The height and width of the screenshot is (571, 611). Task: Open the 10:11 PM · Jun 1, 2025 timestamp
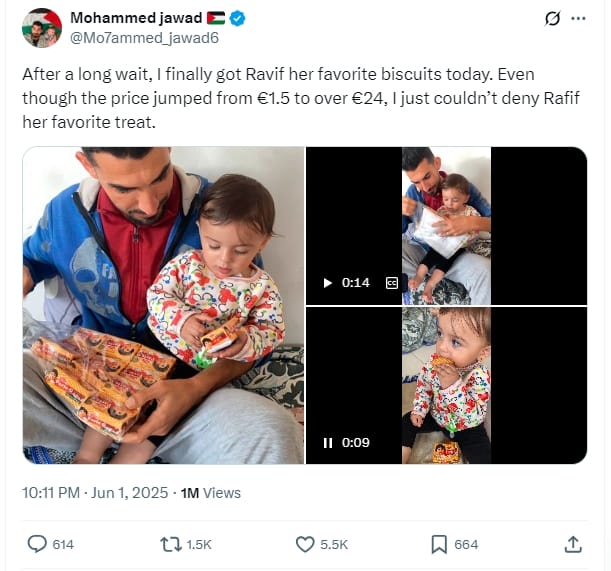[95, 493]
